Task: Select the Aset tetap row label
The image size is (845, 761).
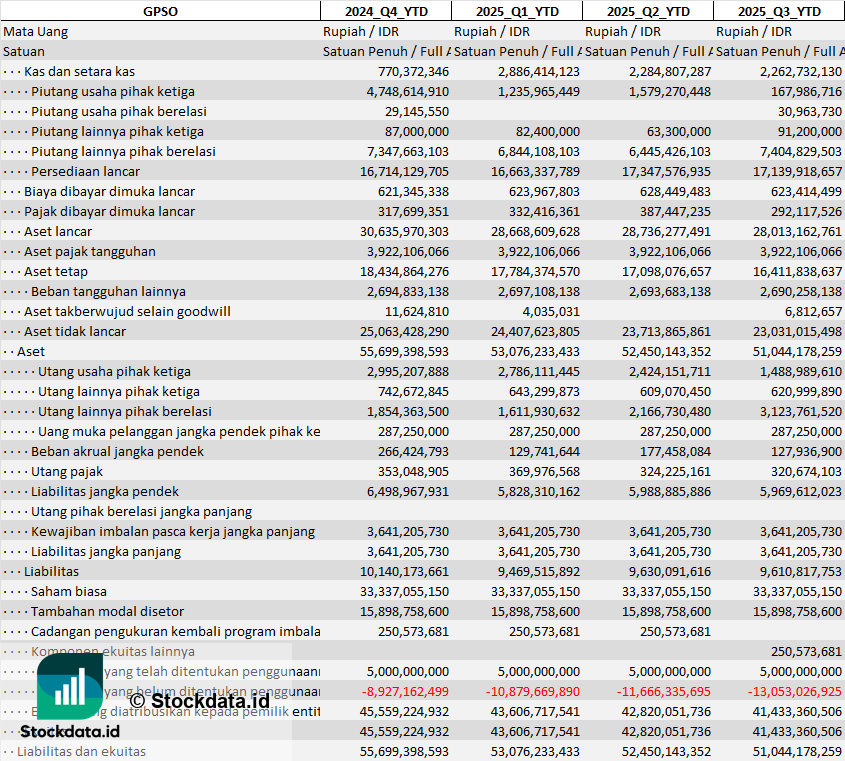Action: [x=56, y=271]
